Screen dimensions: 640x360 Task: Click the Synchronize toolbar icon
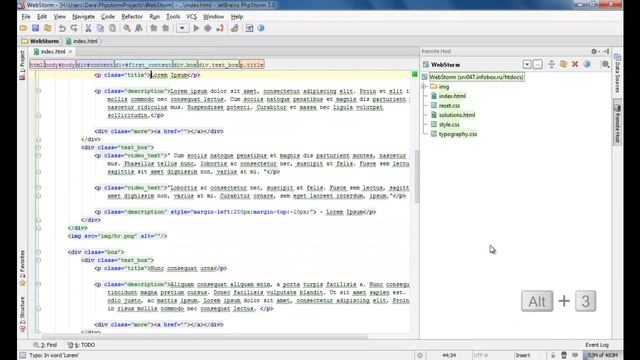pyautogui.click(x=47, y=28)
